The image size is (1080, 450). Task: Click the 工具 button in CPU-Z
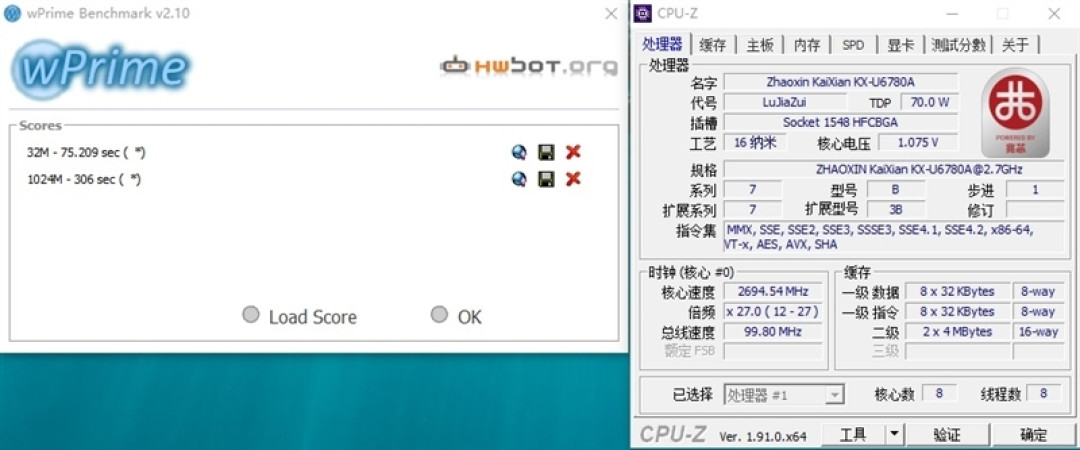coord(853,434)
